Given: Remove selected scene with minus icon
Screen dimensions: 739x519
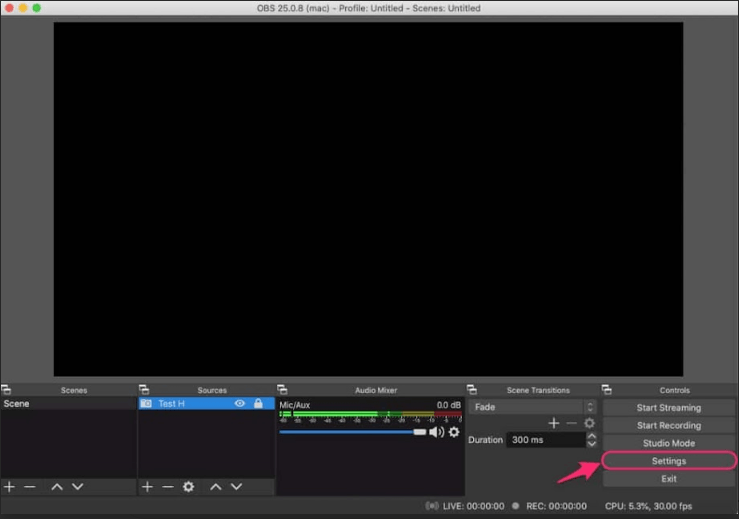Looking at the screenshot, I should pos(30,486).
